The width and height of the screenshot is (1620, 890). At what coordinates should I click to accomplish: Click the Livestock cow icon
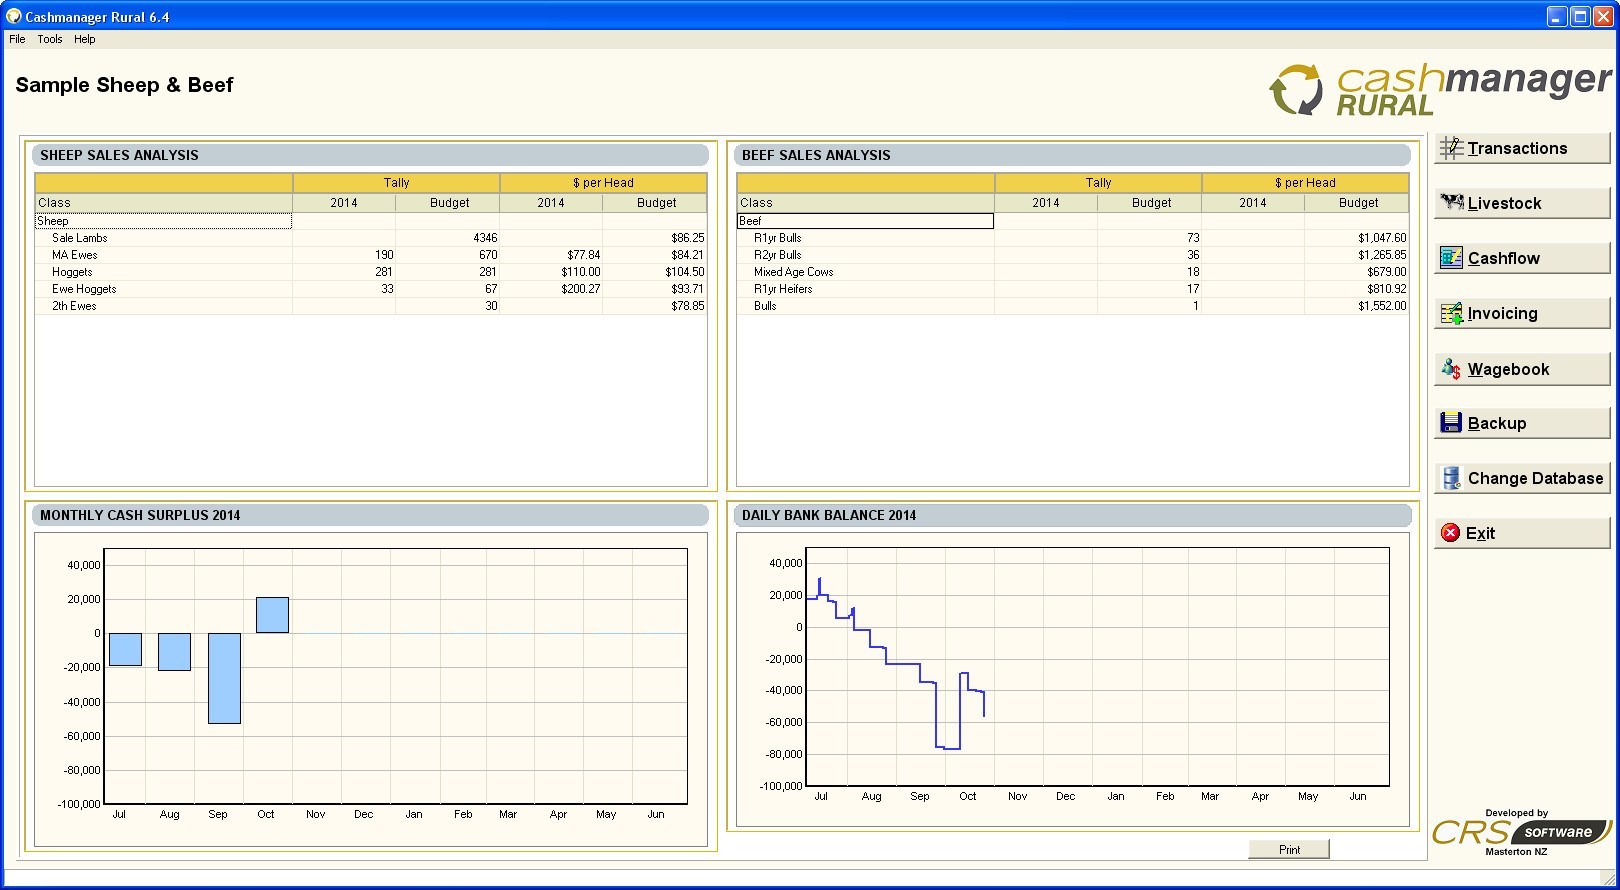click(x=1452, y=203)
